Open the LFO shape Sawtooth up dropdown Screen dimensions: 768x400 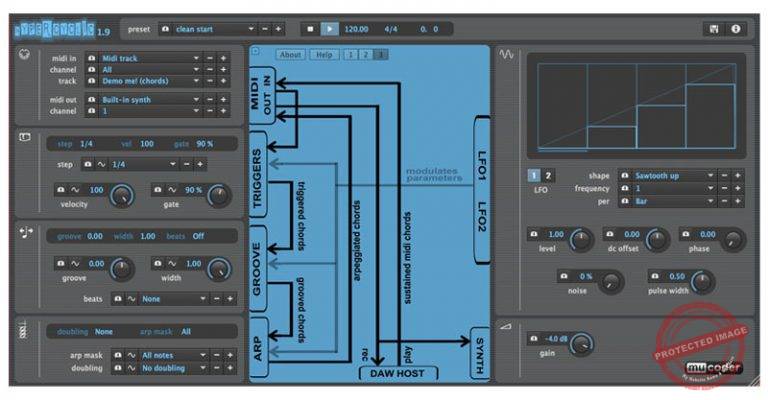(673, 175)
